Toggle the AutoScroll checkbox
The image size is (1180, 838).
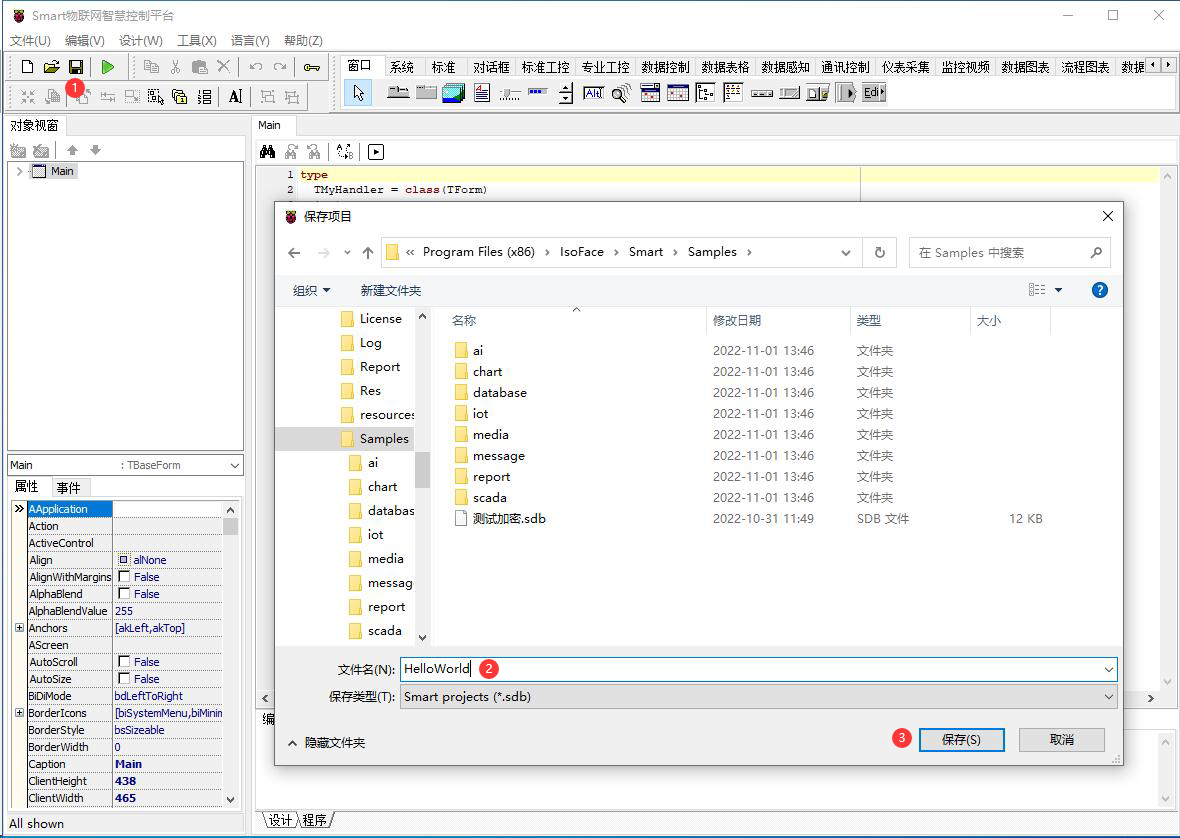tap(124, 662)
